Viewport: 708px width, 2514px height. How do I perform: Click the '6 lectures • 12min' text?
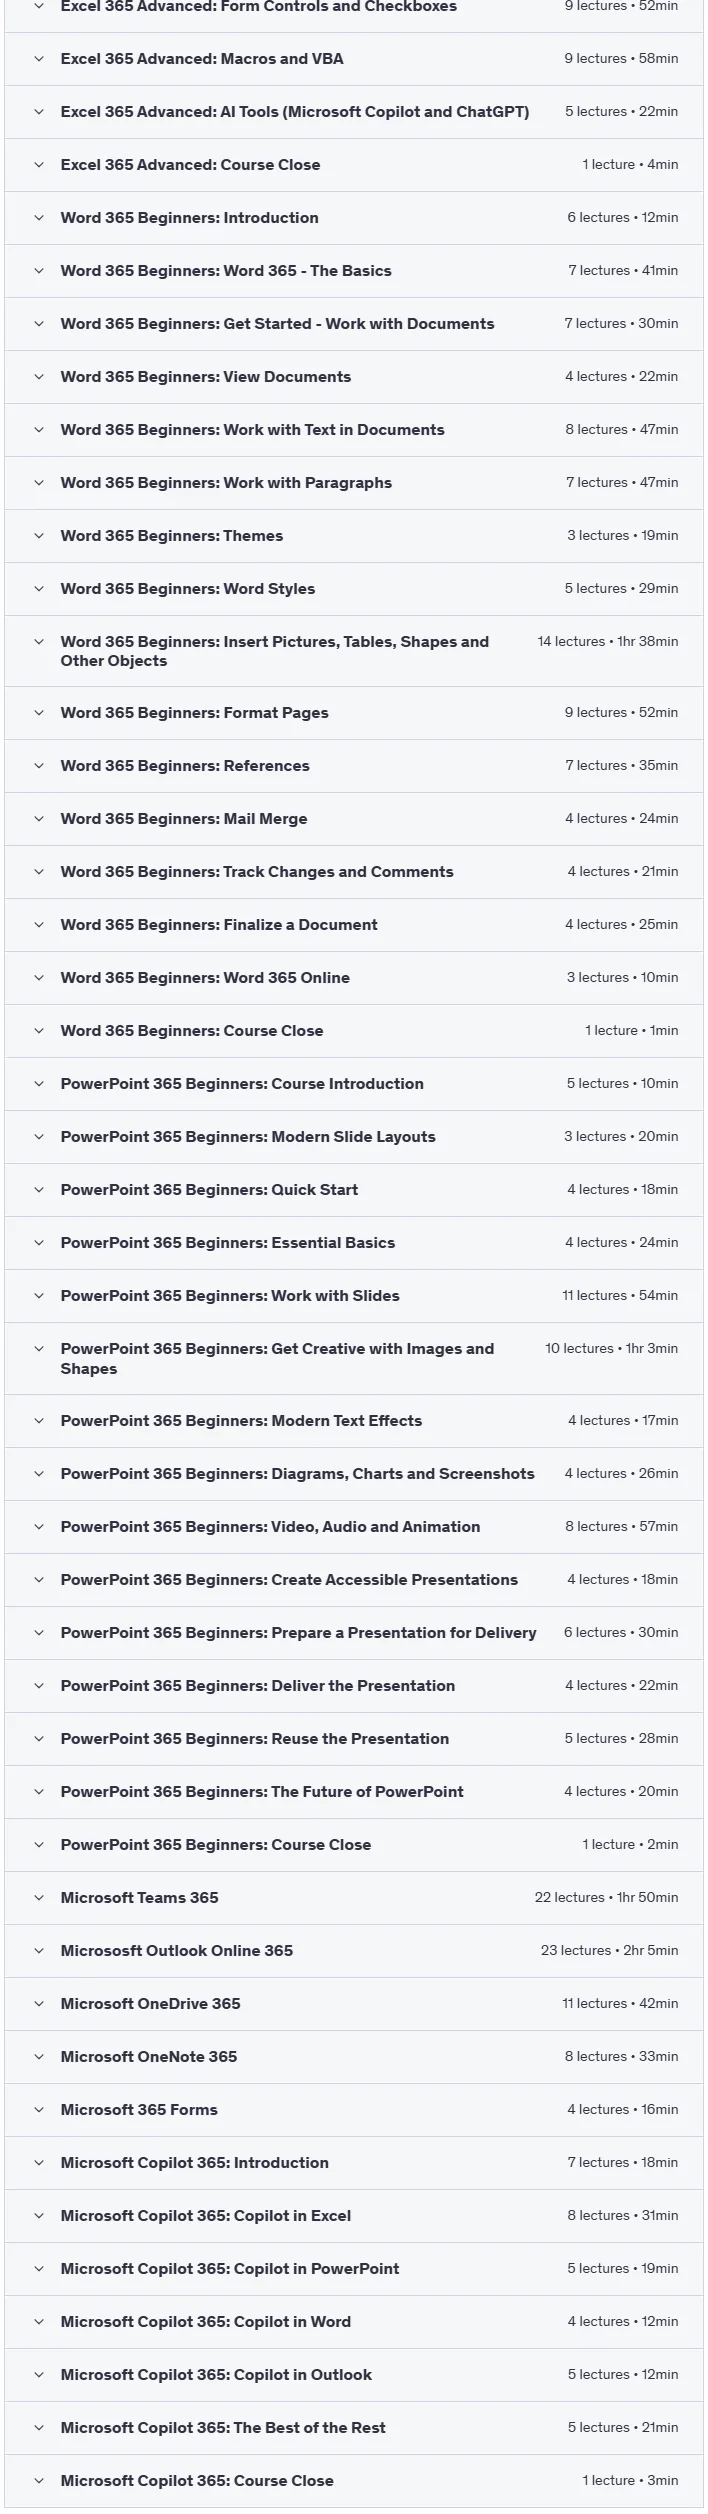point(623,218)
